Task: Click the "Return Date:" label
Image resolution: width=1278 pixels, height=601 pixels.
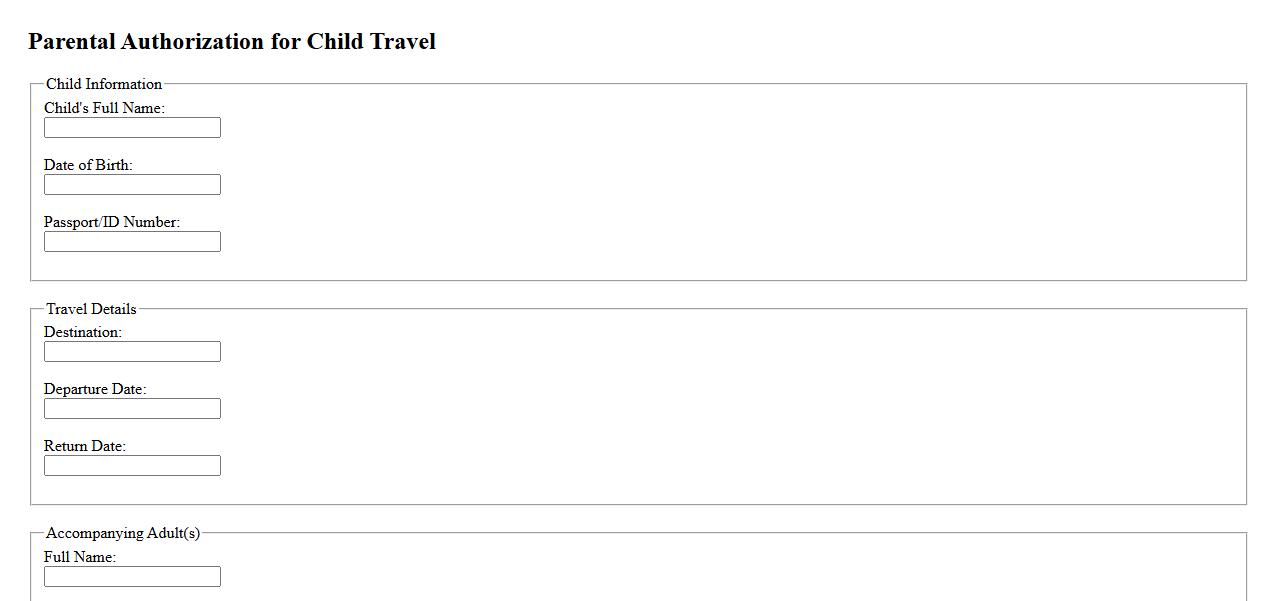Action: [x=85, y=446]
